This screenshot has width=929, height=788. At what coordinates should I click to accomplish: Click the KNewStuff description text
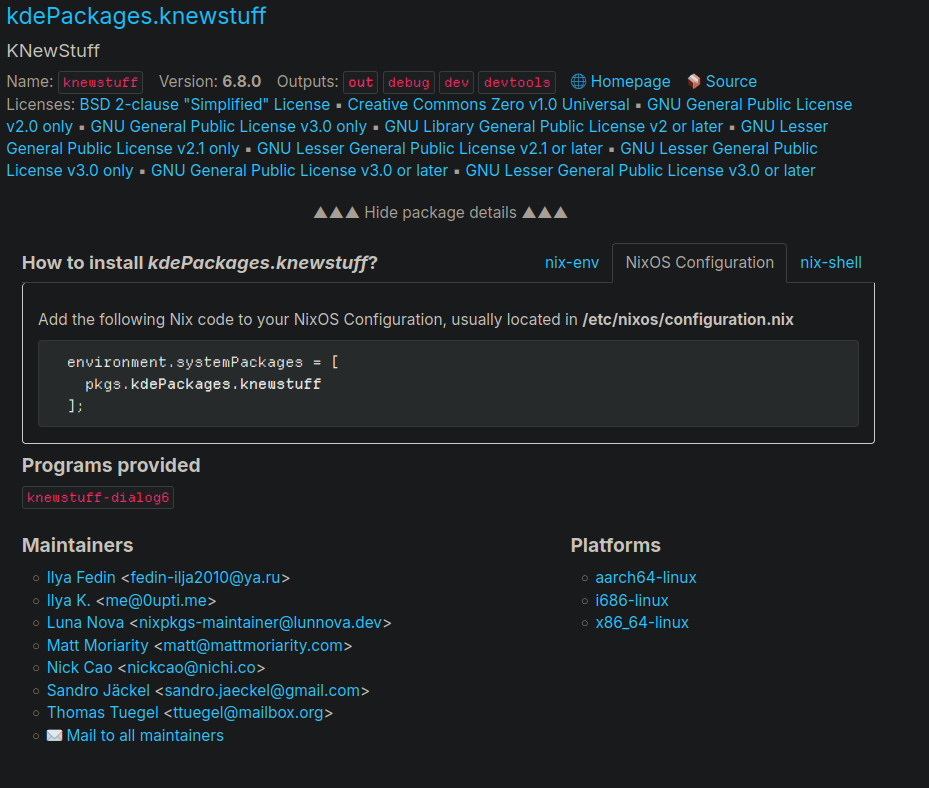53,51
